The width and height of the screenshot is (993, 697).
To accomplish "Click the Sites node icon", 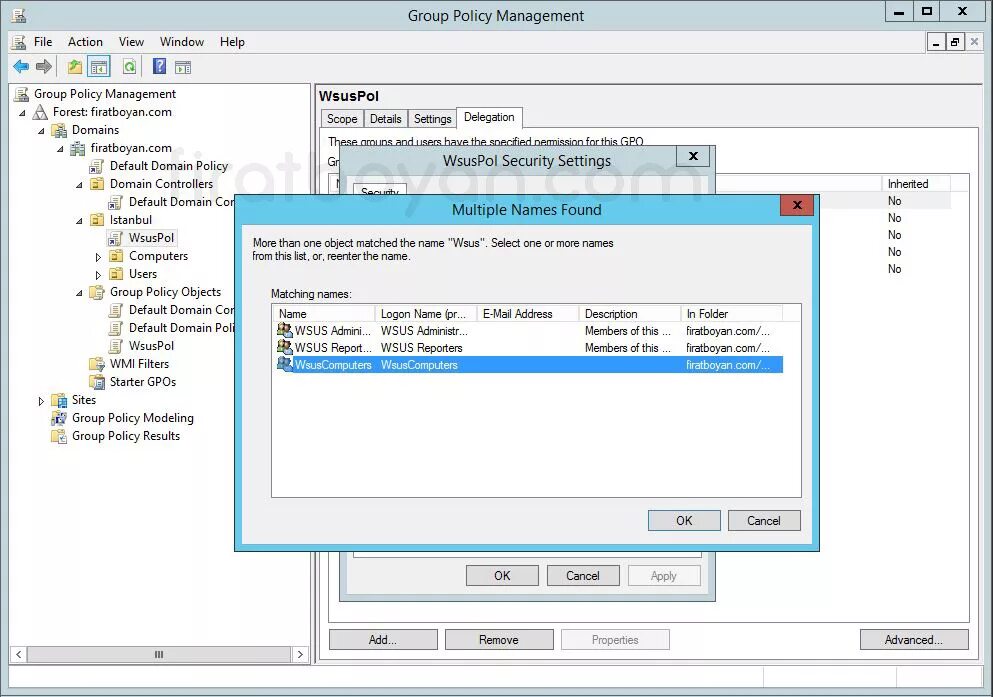I will [59, 400].
